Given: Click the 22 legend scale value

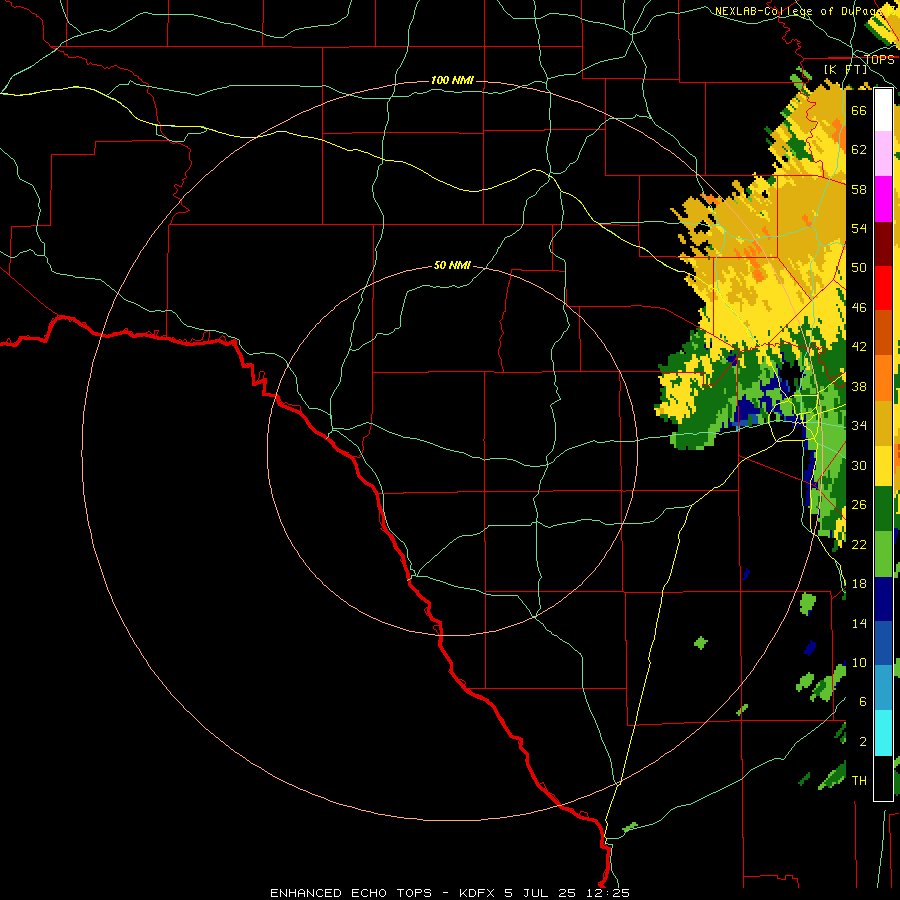Looking at the screenshot, I should pos(859,544).
